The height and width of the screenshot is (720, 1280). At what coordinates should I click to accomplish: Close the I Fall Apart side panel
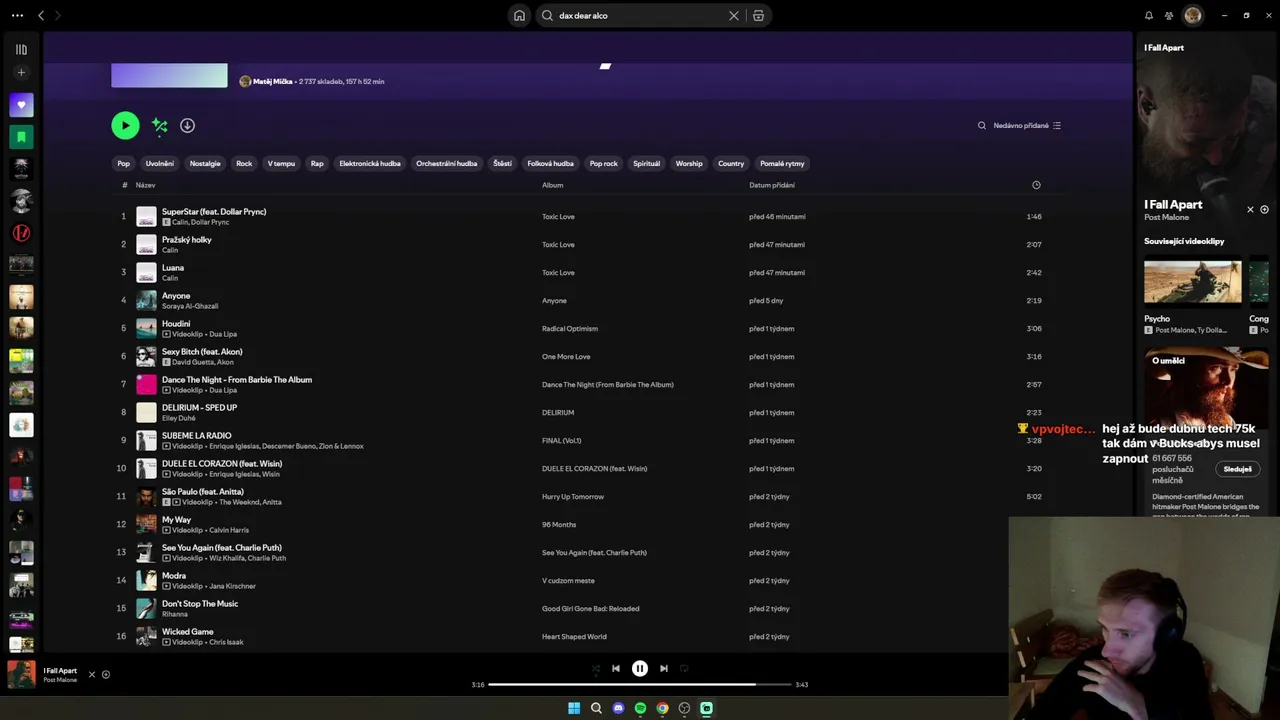pyautogui.click(x=1250, y=210)
